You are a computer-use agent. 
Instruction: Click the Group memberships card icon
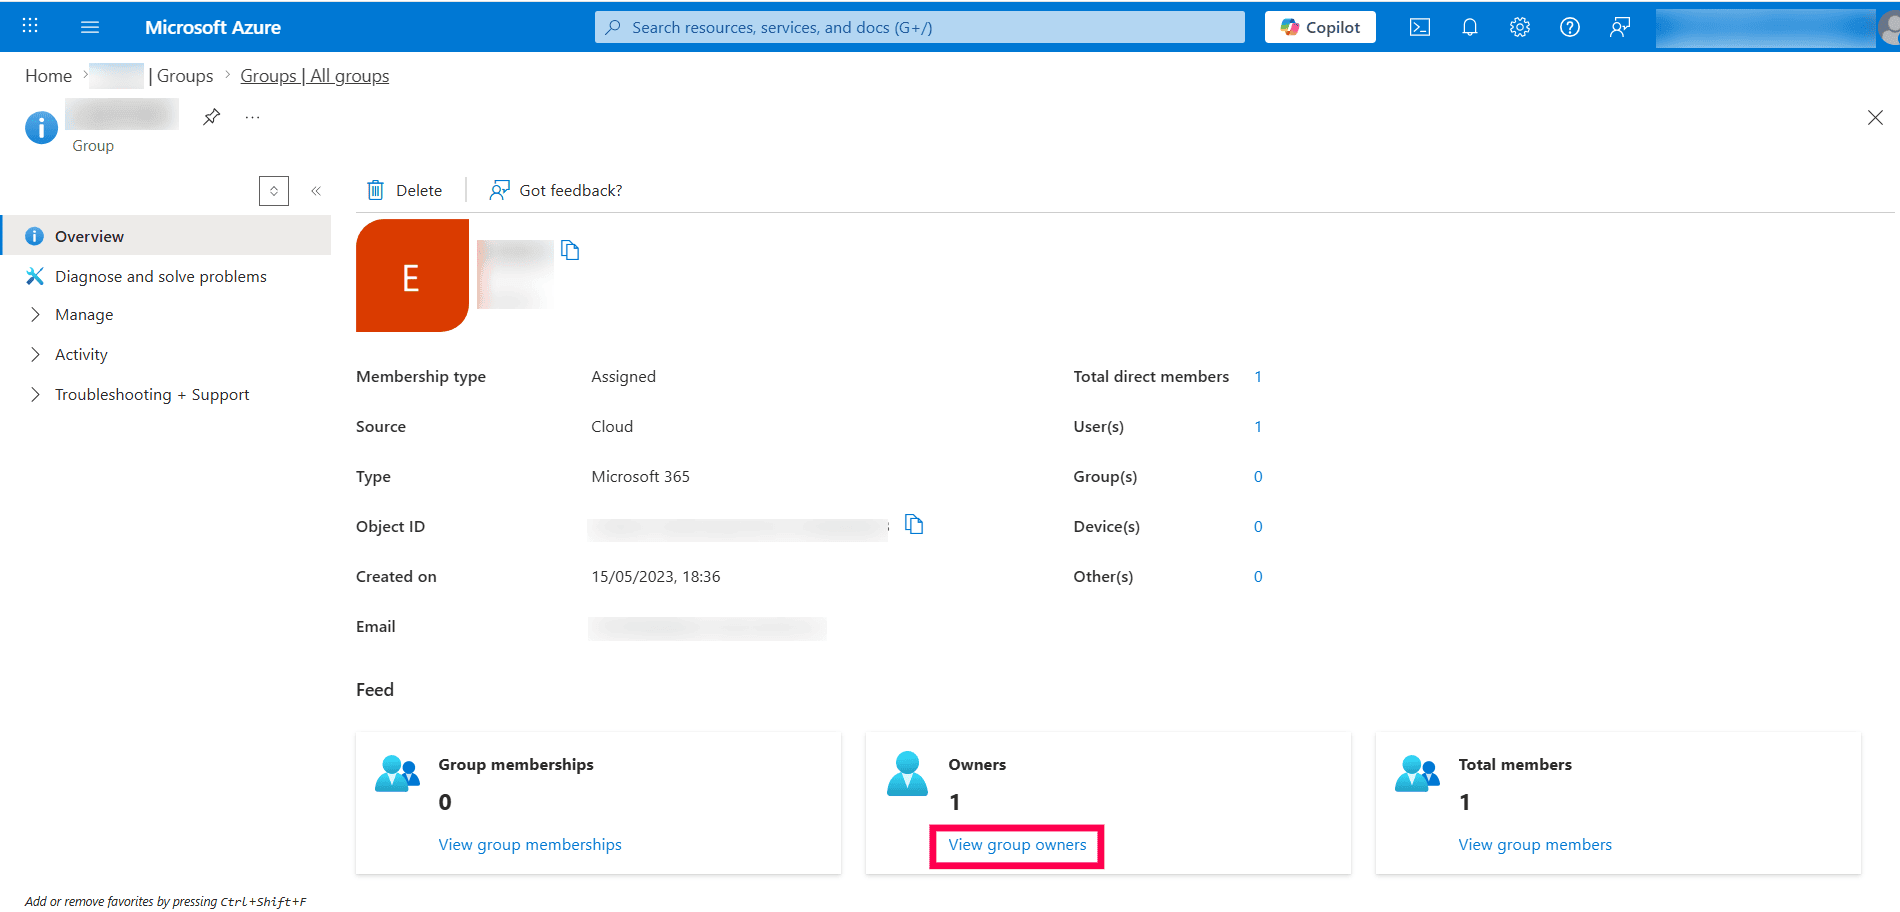[397, 774]
